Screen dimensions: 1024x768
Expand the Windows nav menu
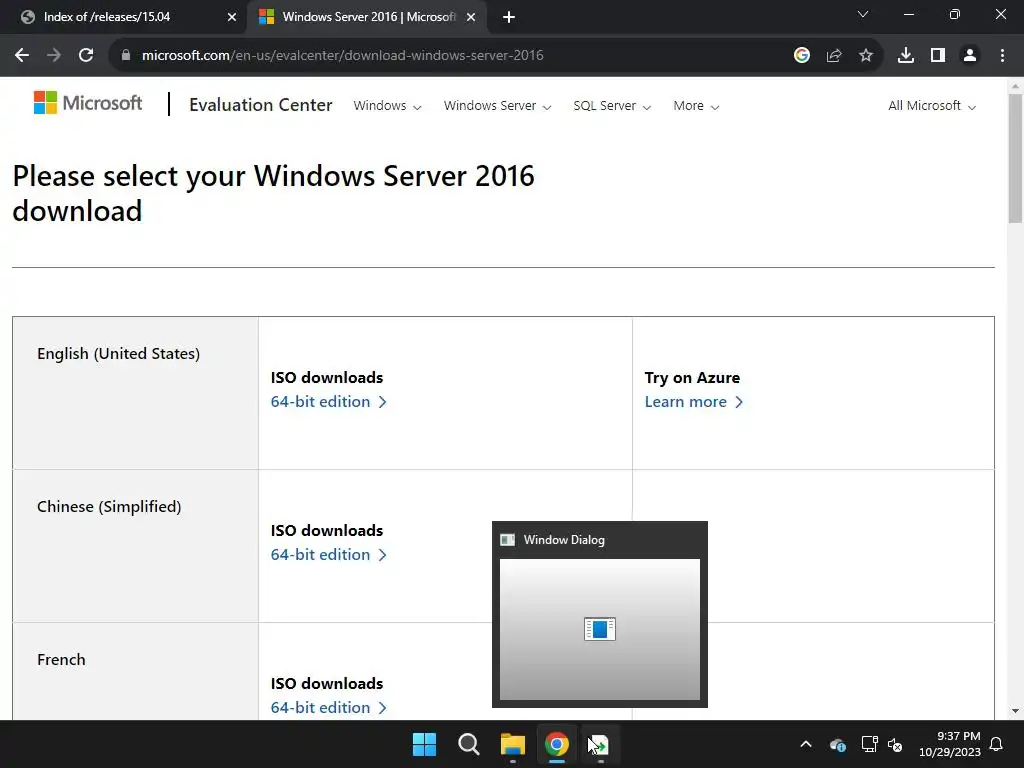tap(387, 106)
